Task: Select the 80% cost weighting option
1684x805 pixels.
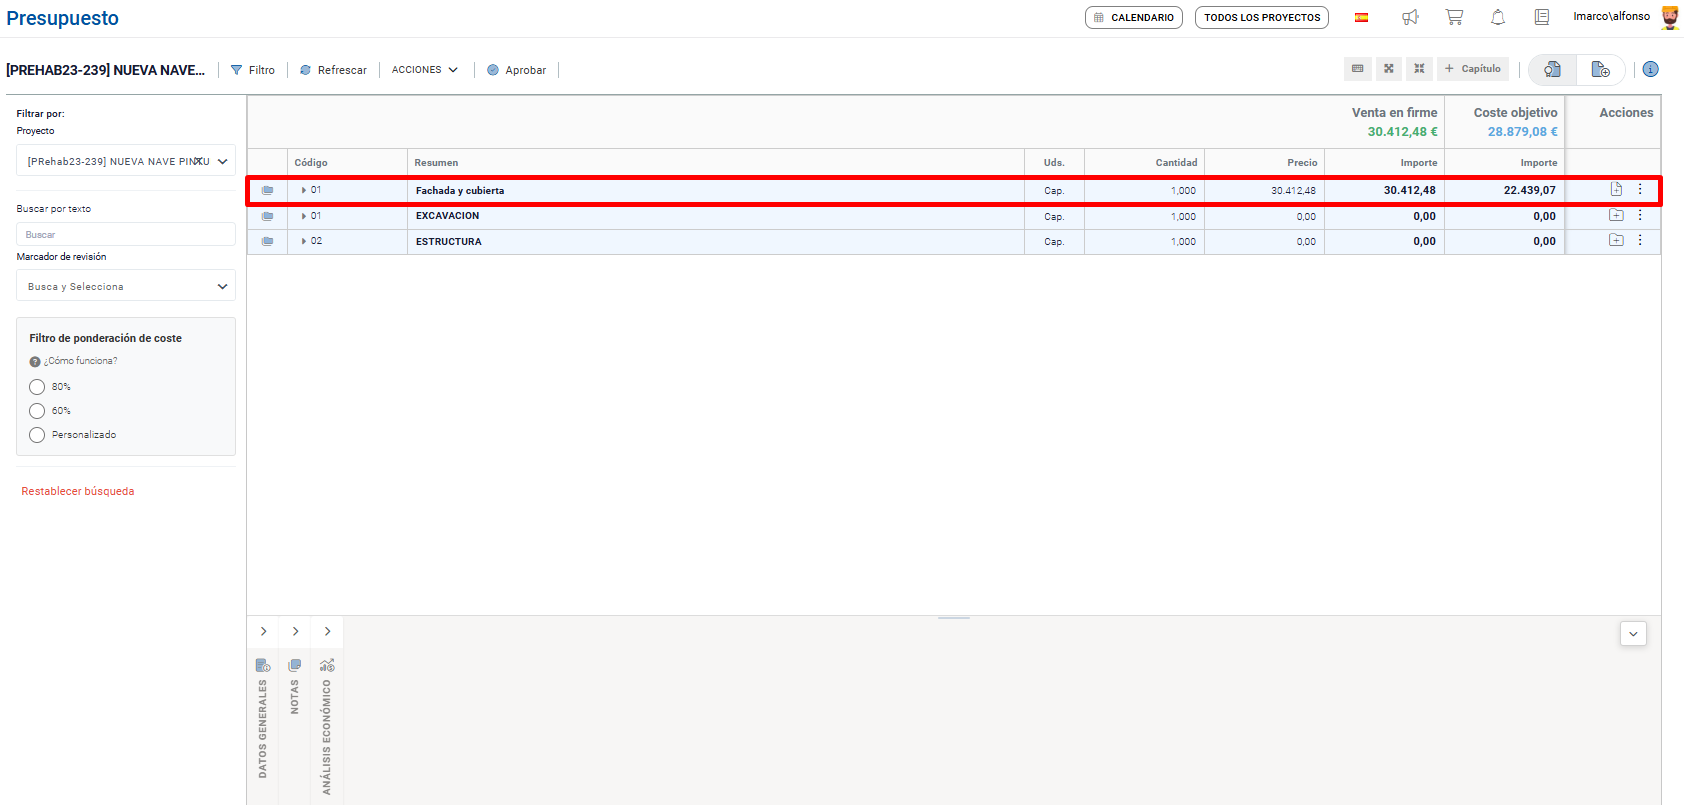Action: point(37,387)
